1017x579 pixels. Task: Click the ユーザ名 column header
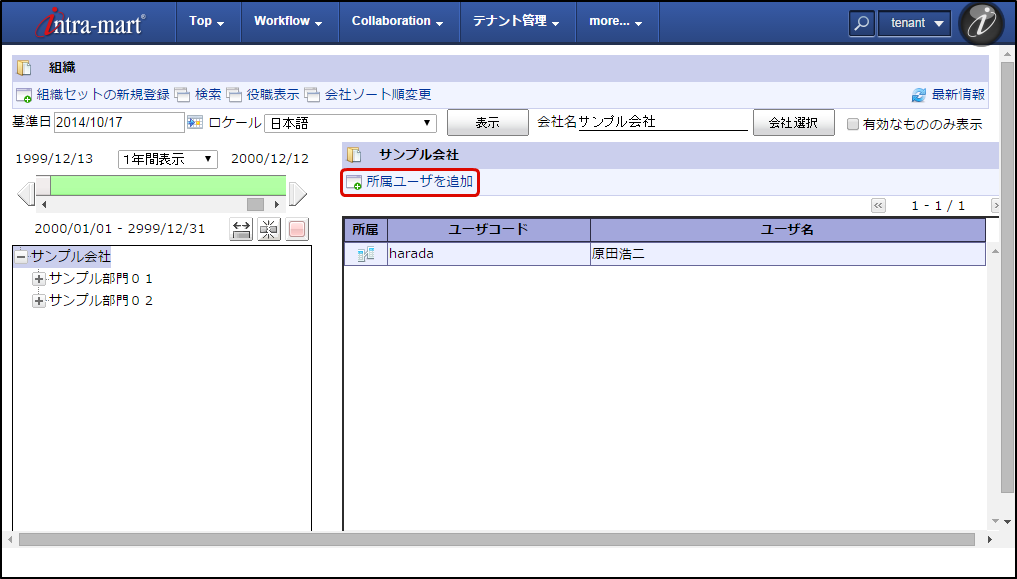coord(787,230)
